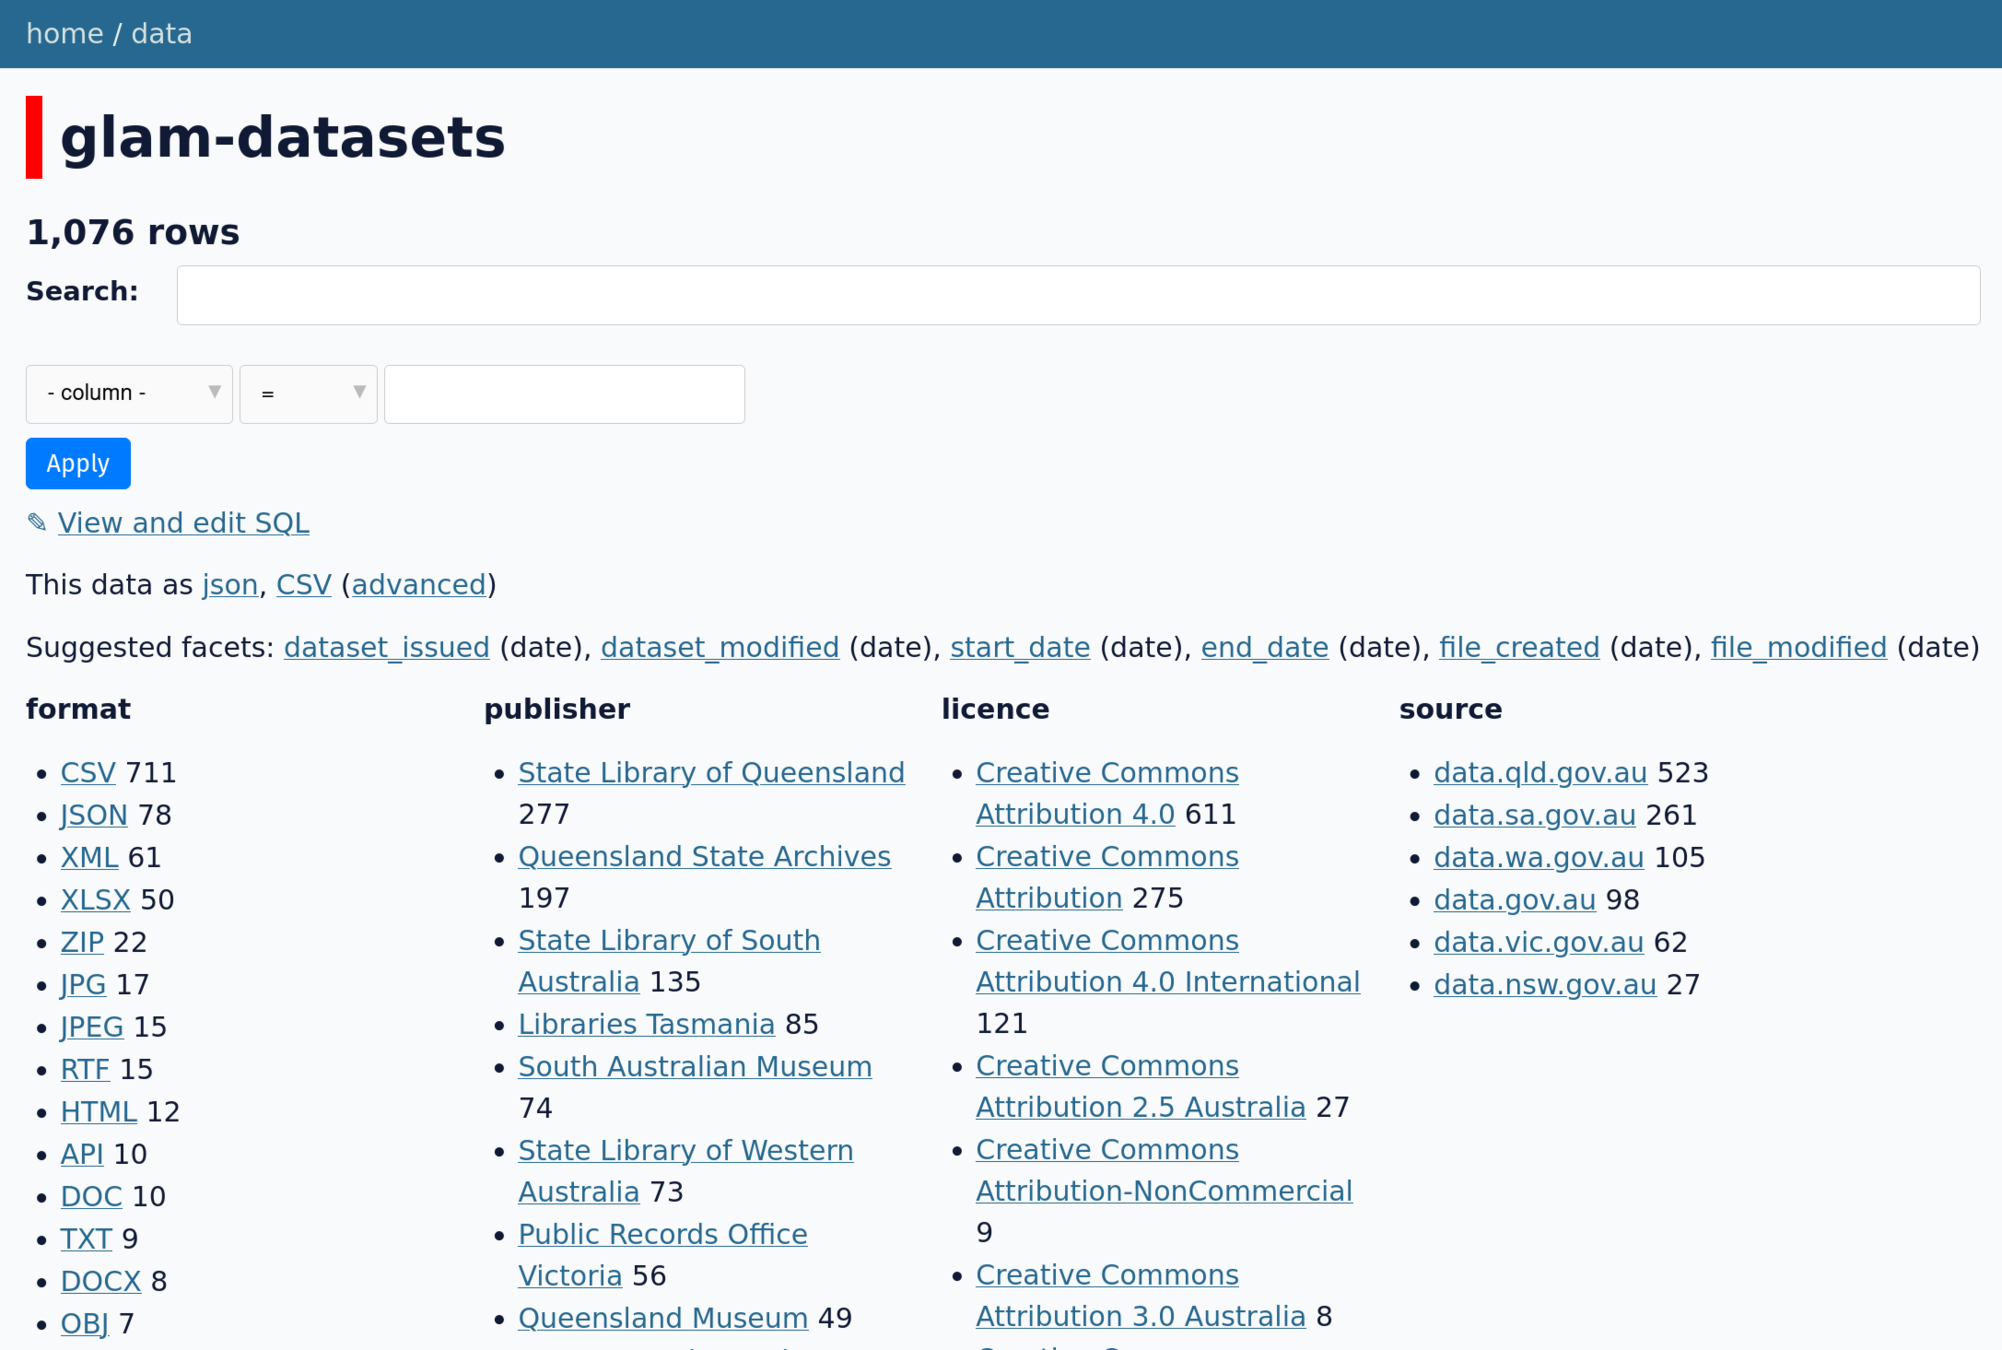Open advanced CSV export options
The height and width of the screenshot is (1350, 2002).
418,585
